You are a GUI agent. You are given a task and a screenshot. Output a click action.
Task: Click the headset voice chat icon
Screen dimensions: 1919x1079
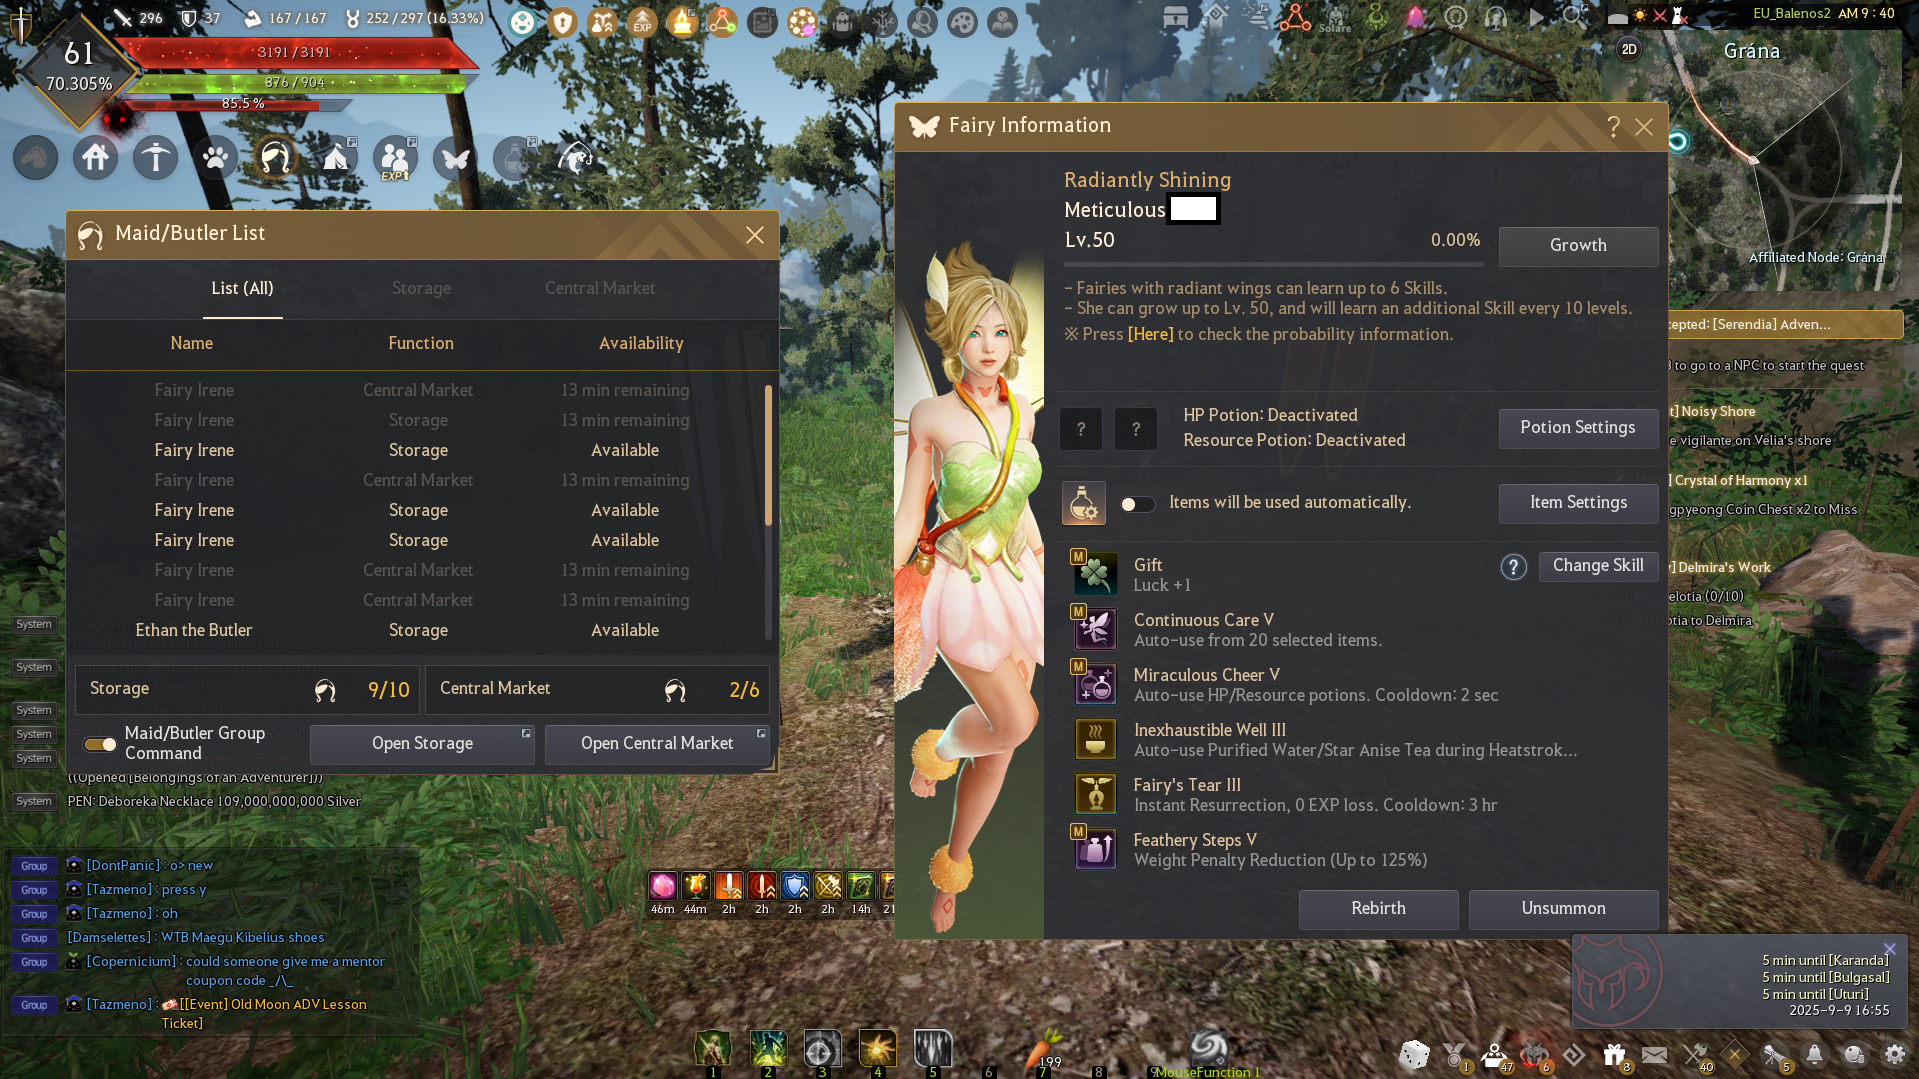(1496, 17)
